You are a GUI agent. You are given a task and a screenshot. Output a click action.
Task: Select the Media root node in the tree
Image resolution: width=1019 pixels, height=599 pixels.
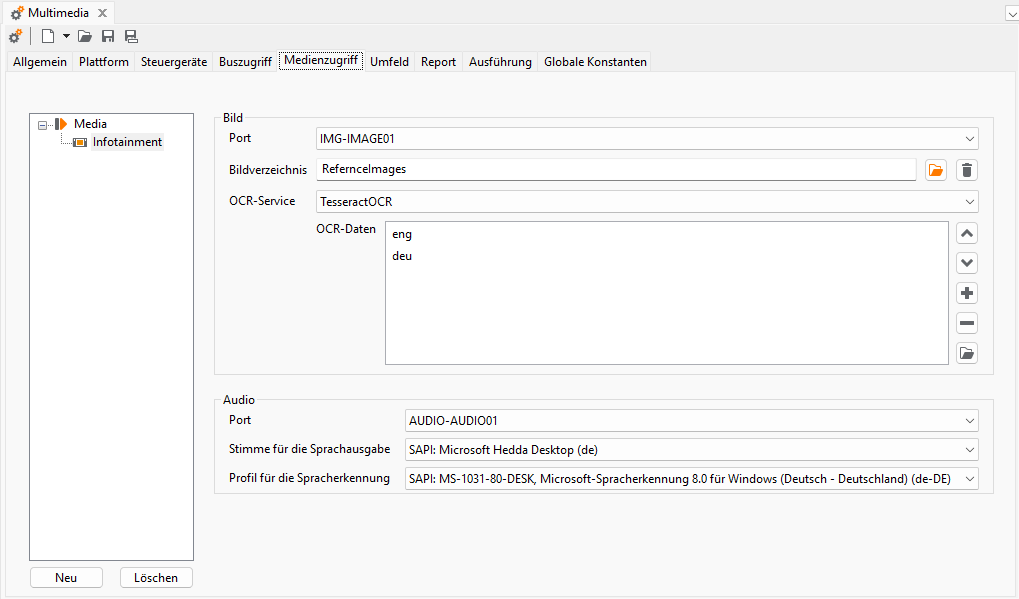(90, 123)
